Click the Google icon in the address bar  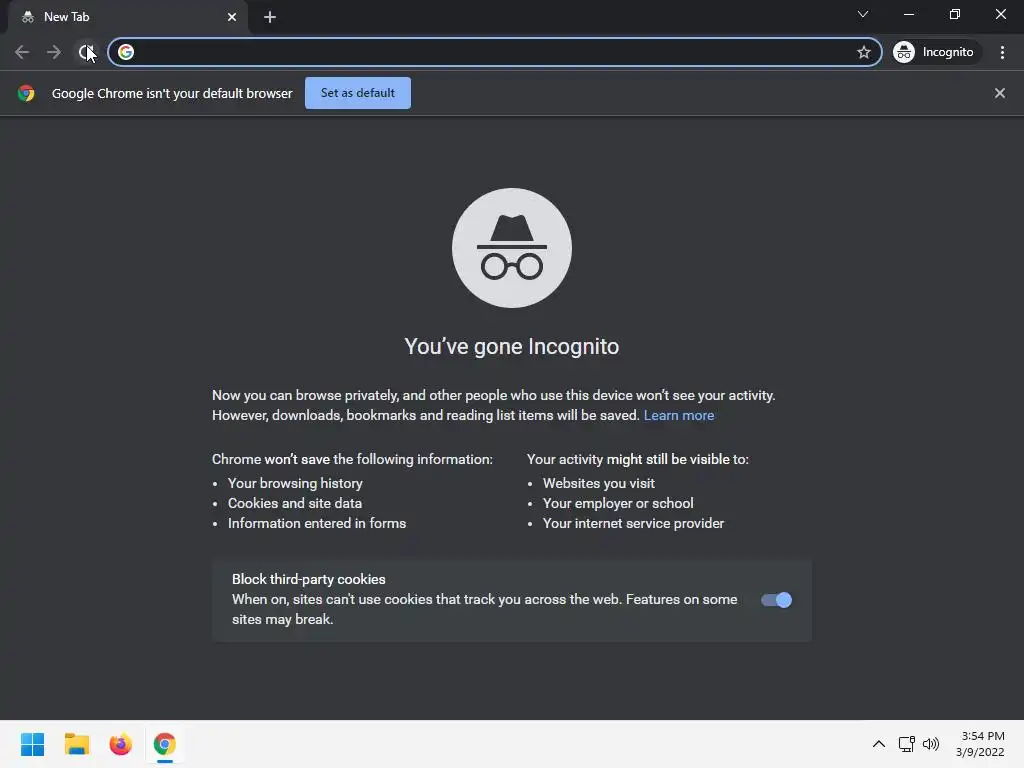126,52
